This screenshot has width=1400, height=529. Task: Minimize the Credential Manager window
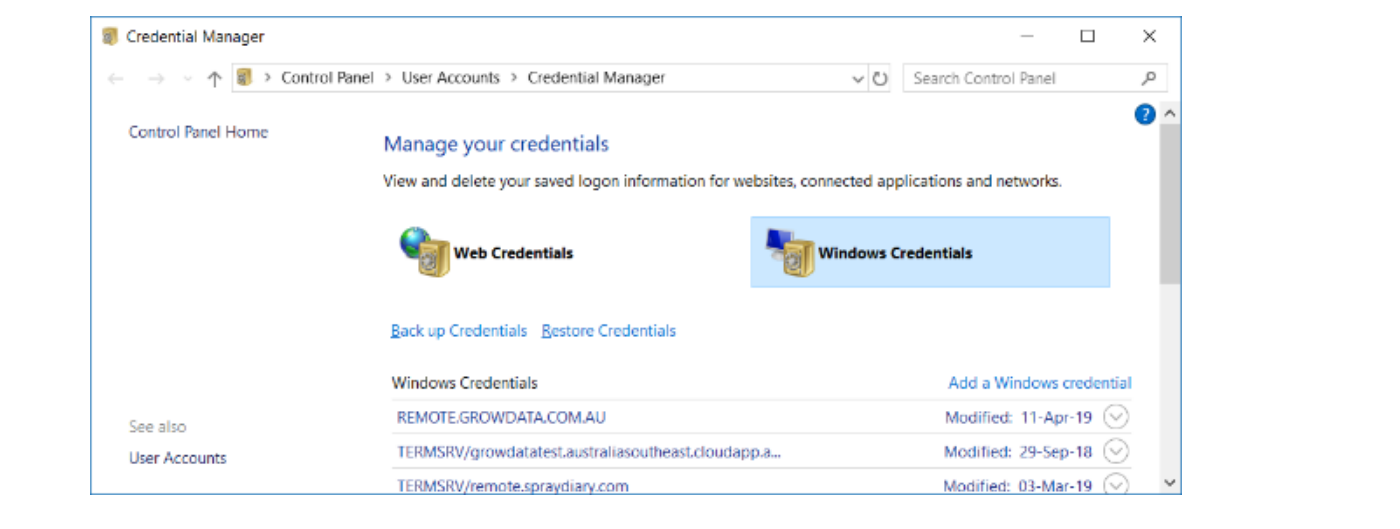point(1027,37)
